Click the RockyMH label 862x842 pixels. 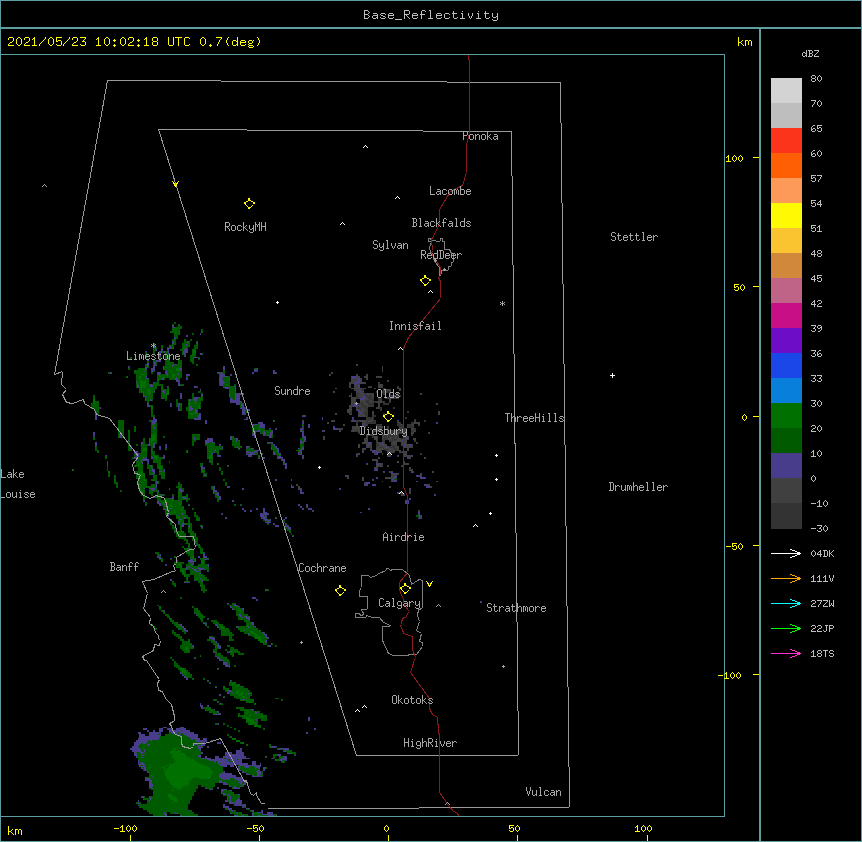coord(245,227)
